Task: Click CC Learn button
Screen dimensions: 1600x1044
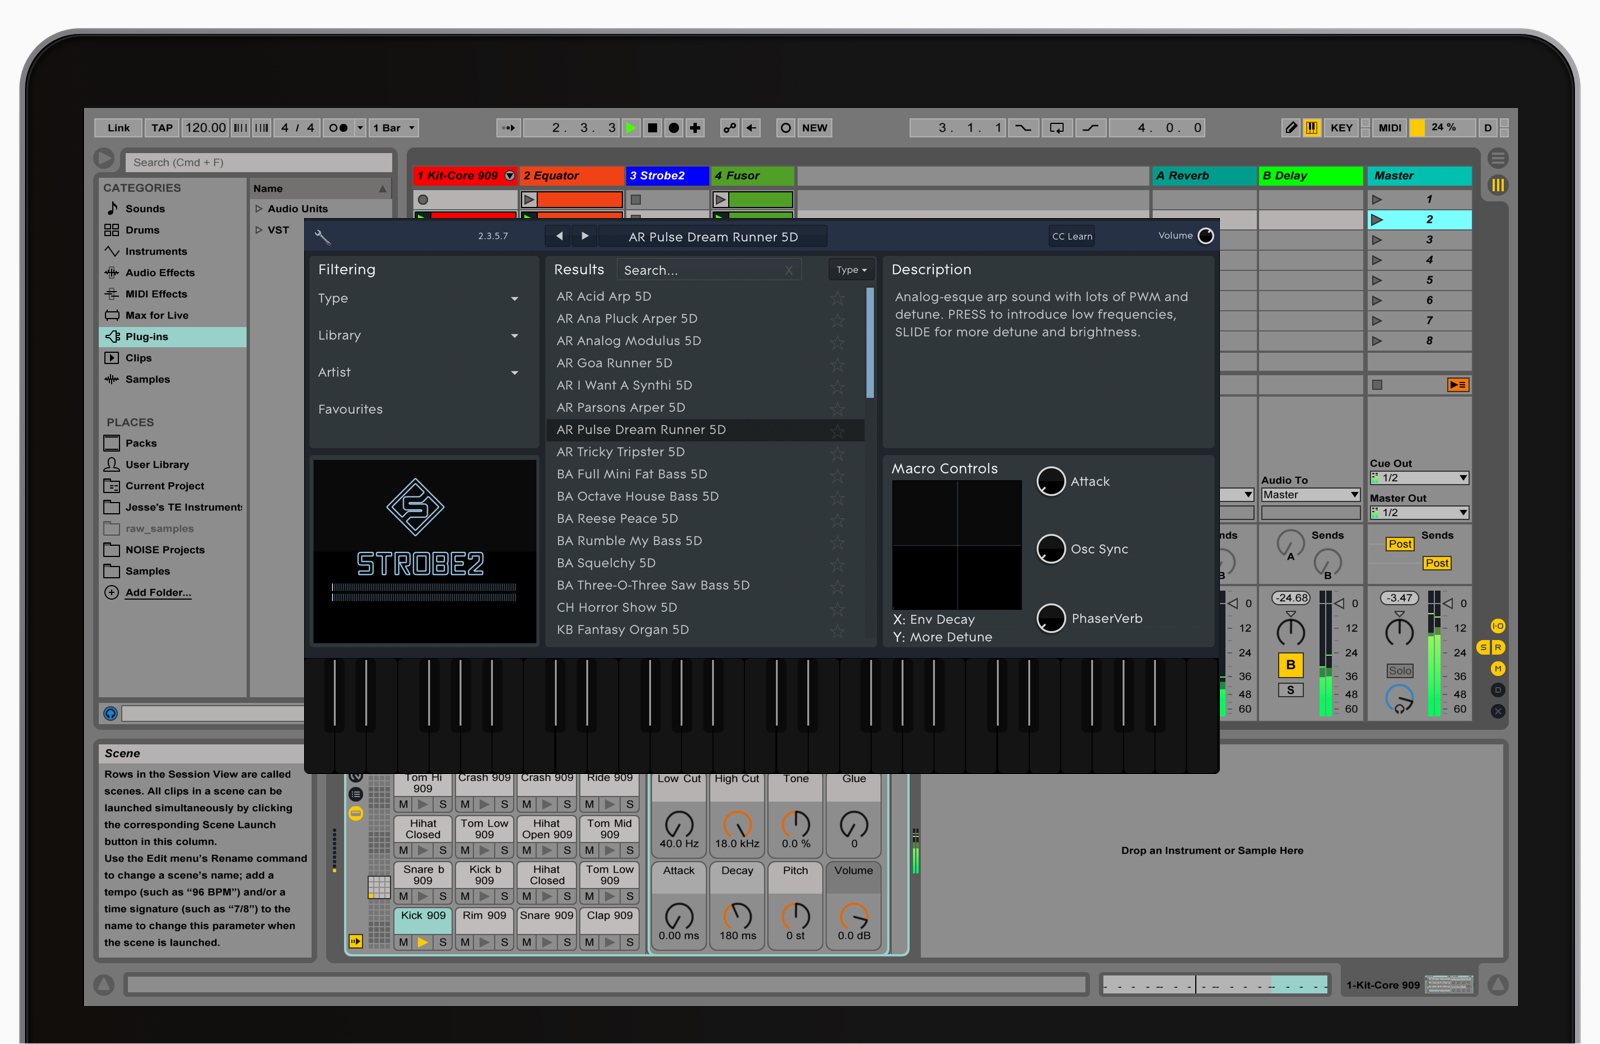Action: tap(1072, 236)
